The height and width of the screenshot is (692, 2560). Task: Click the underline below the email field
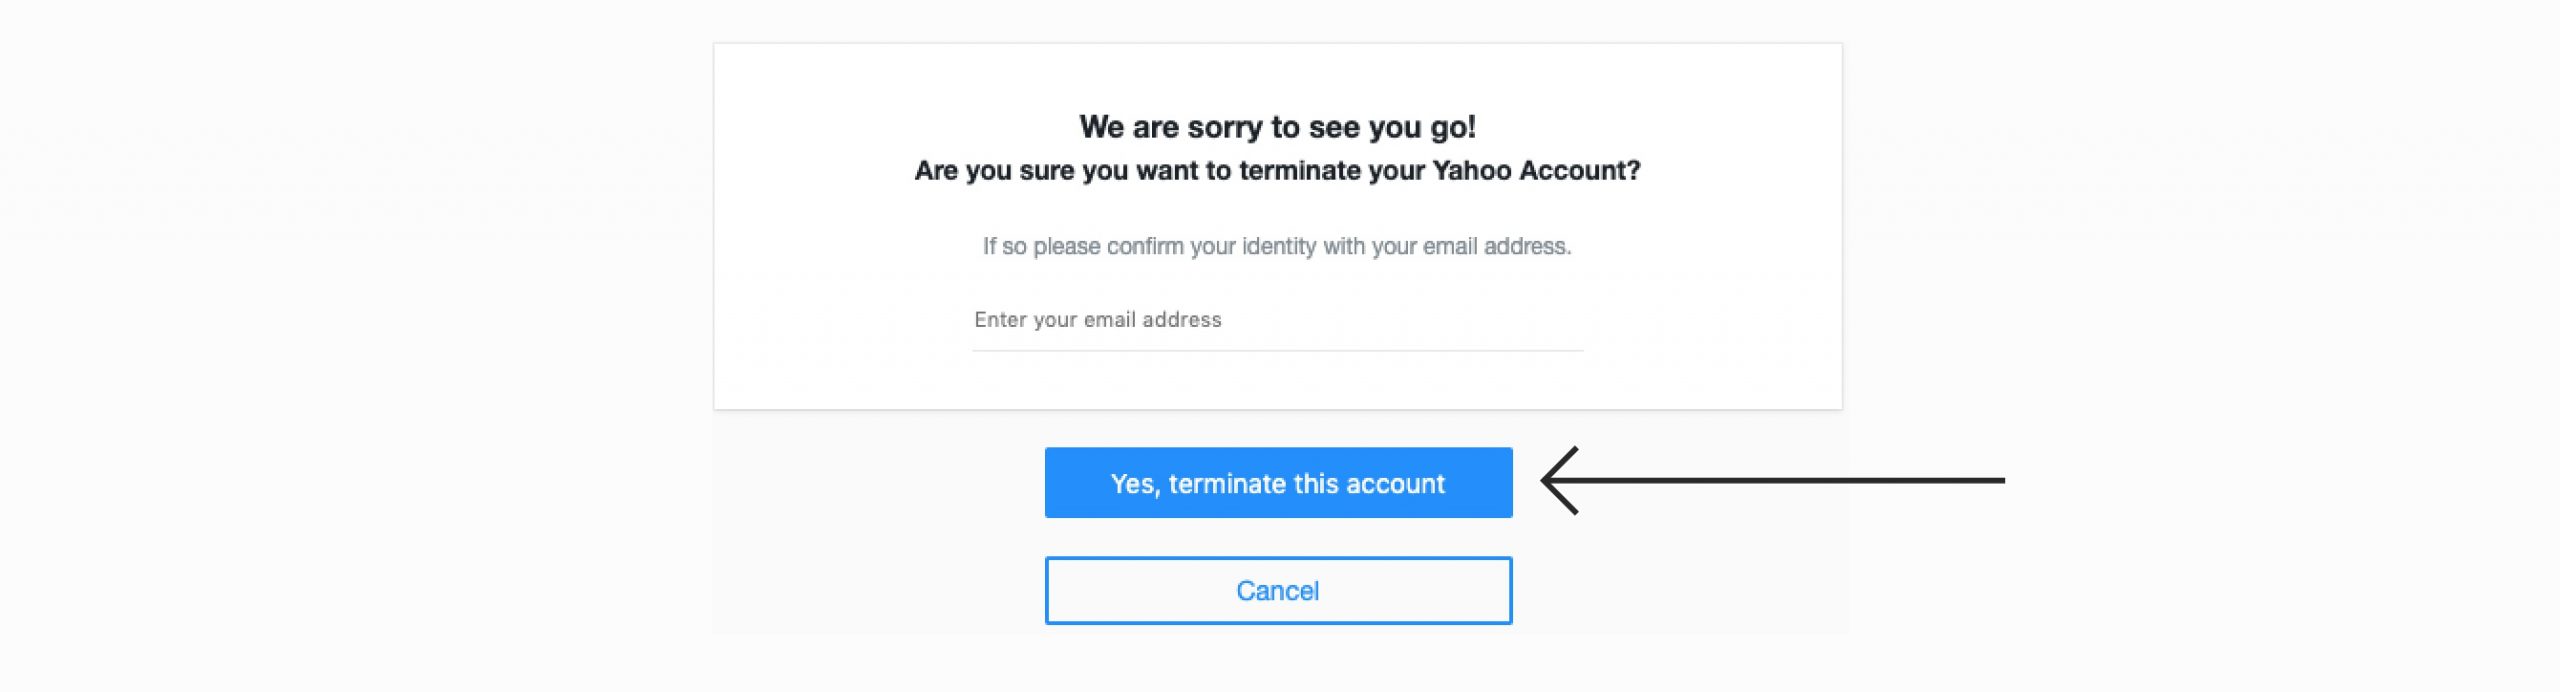[x=1277, y=349]
